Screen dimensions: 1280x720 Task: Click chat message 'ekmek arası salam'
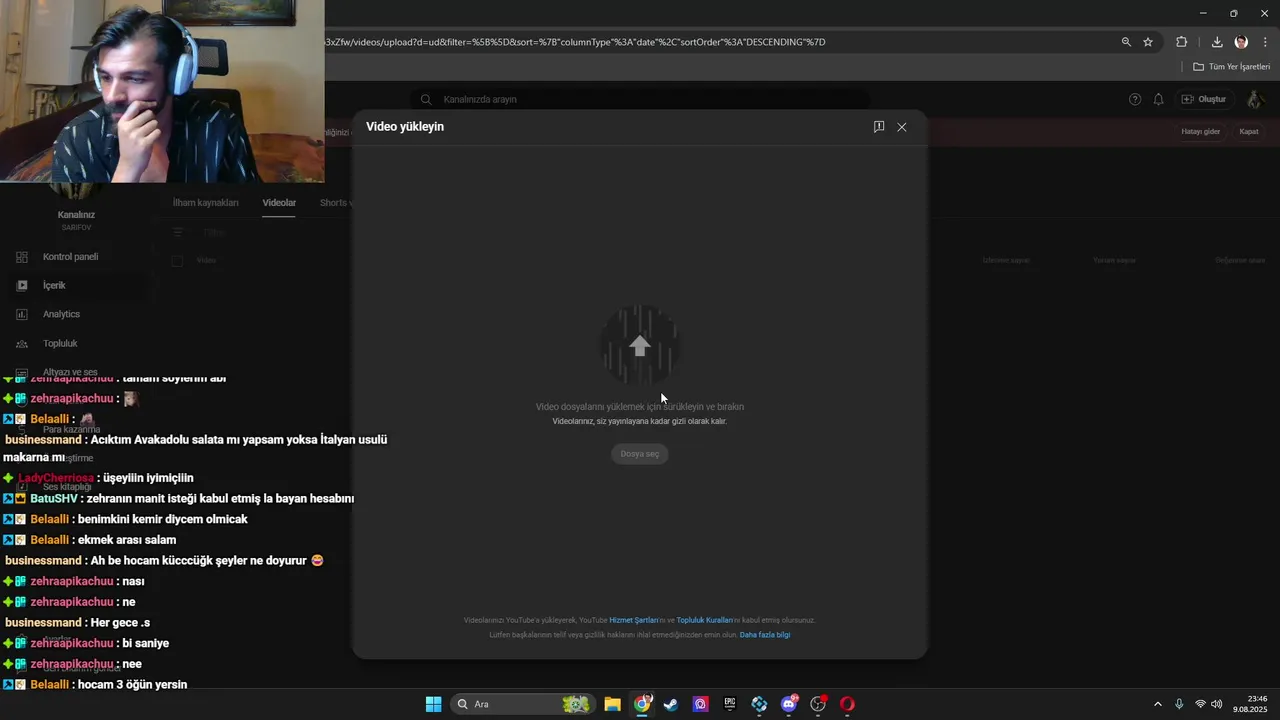[x=127, y=540]
